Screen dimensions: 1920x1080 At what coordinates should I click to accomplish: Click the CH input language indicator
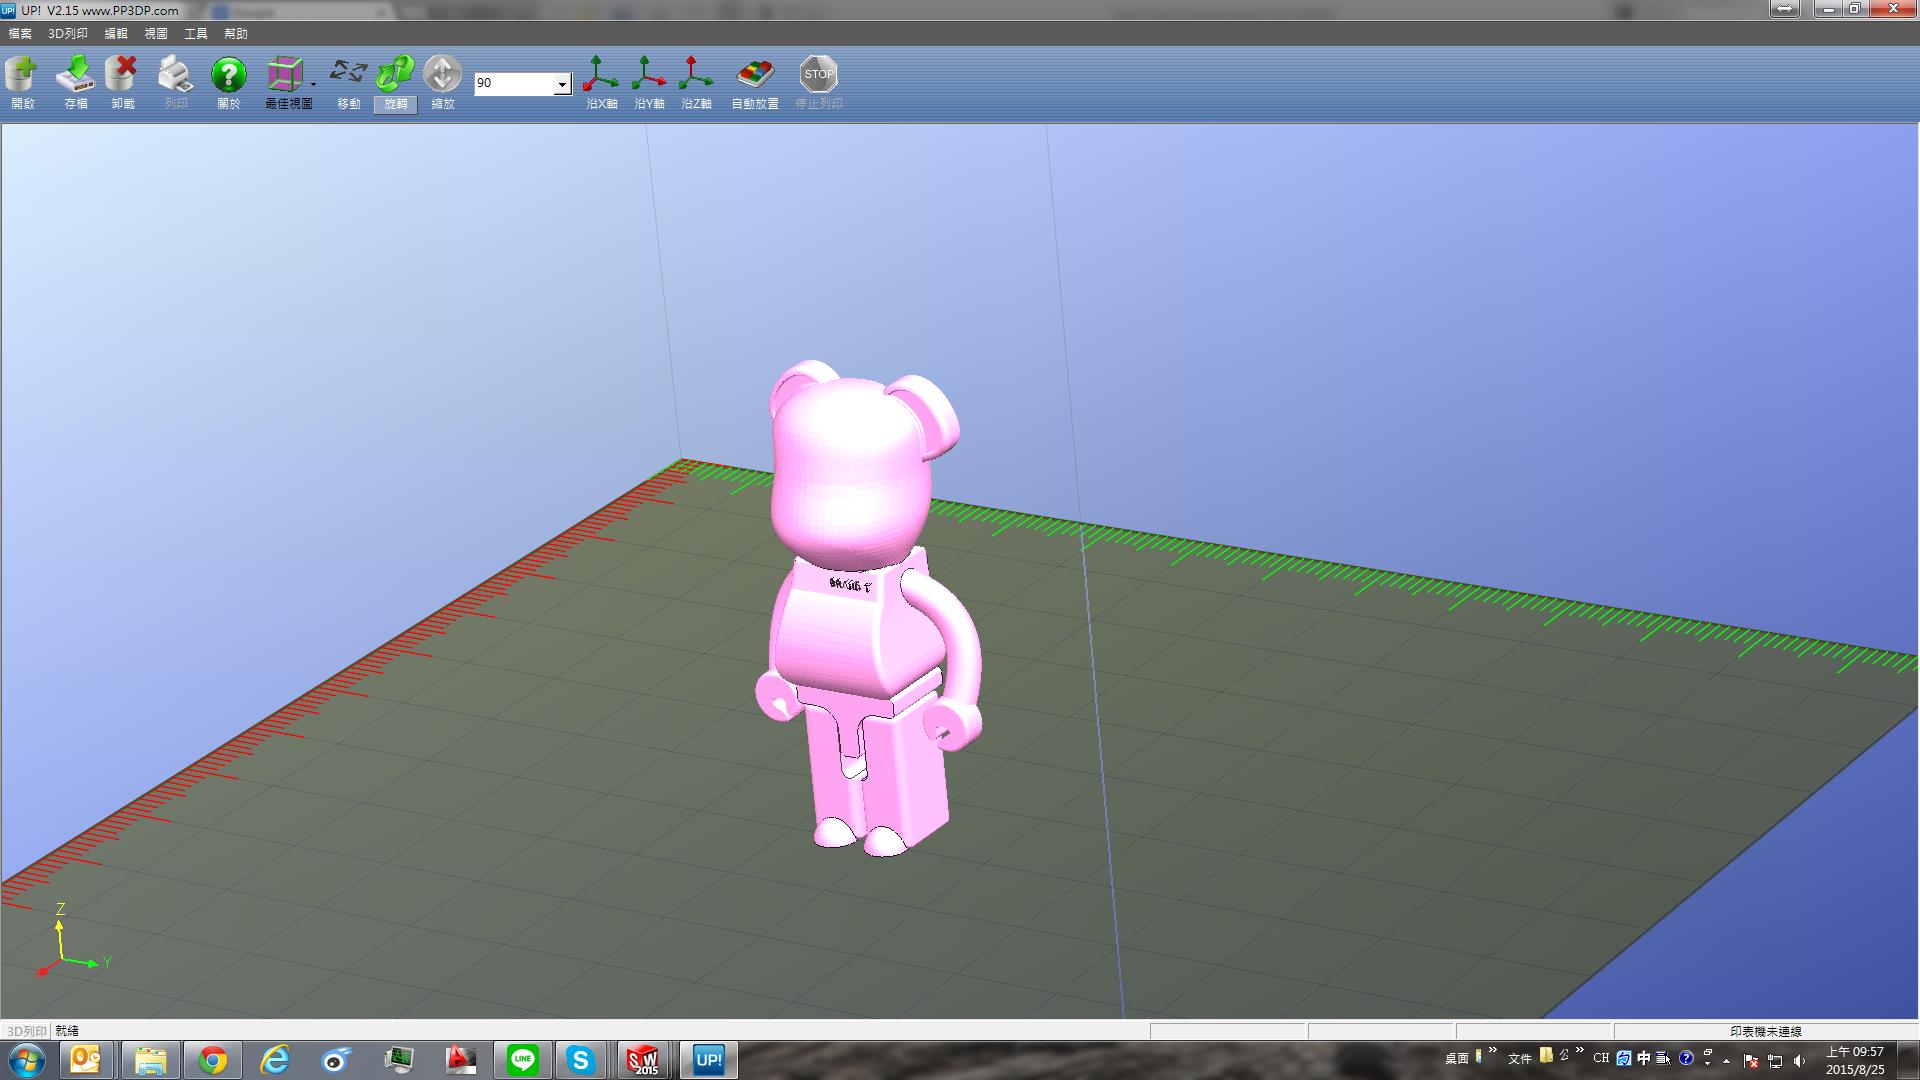tap(1601, 1058)
